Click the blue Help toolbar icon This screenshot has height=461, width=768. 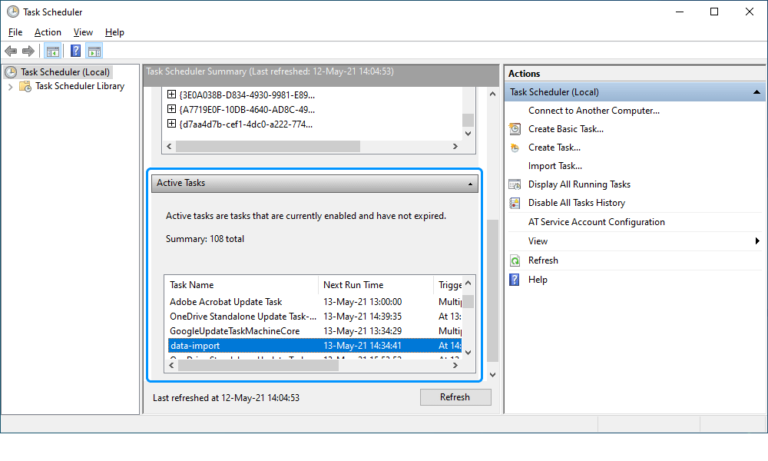(75, 51)
